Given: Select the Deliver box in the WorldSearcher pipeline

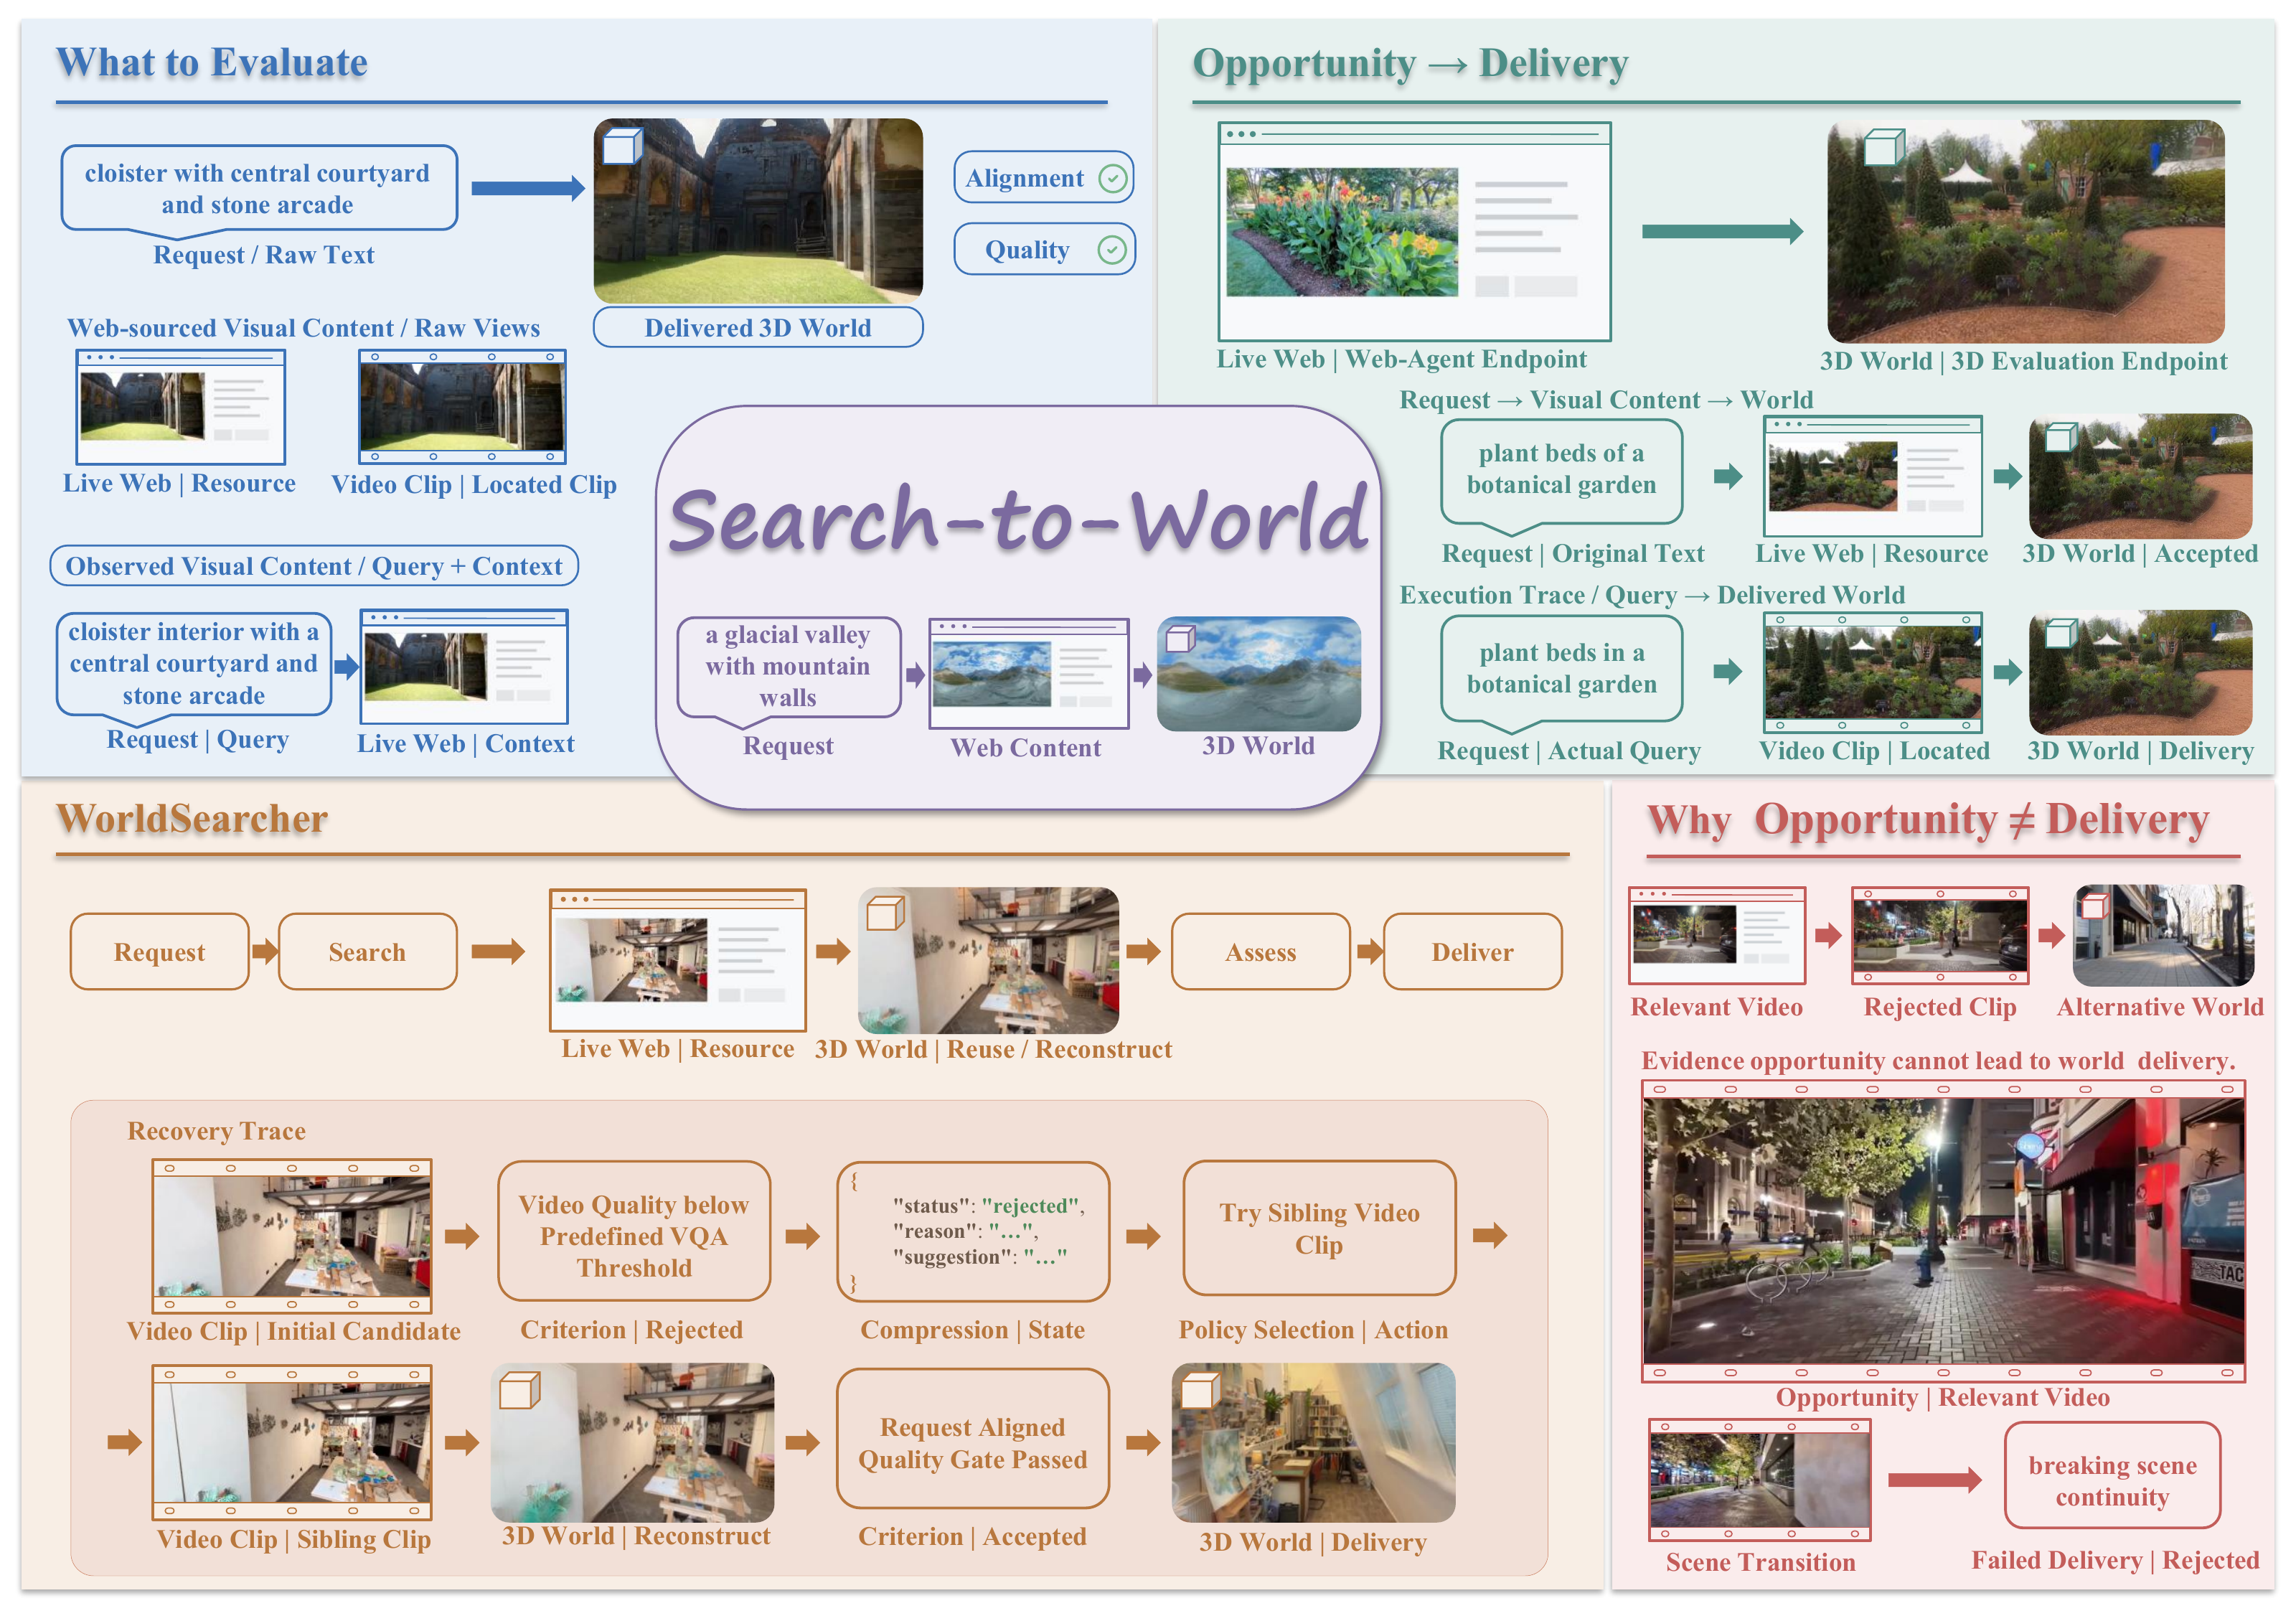Looking at the screenshot, I should click(1472, 952).
